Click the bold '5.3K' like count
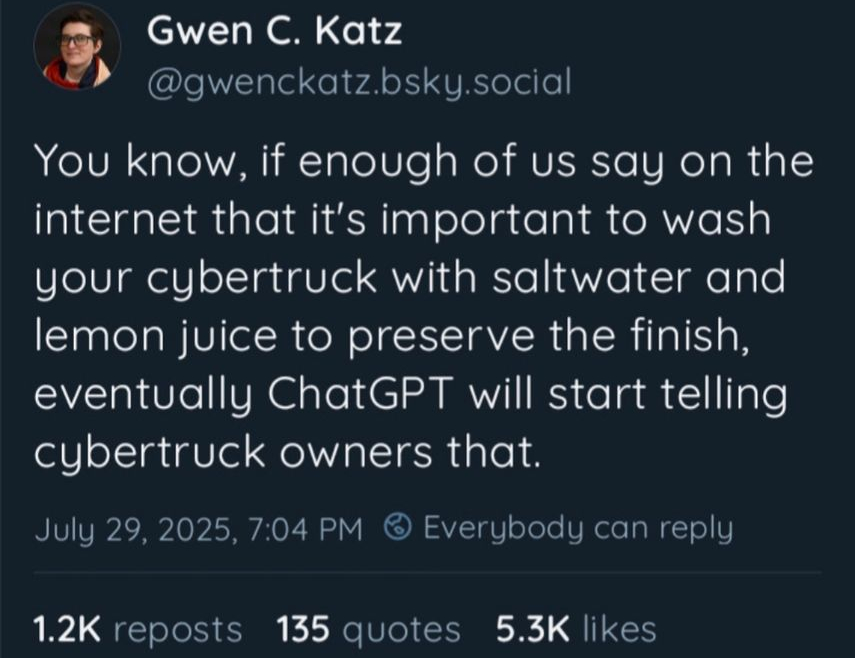This screenshot has width=855, height=658. pos(531,629)
